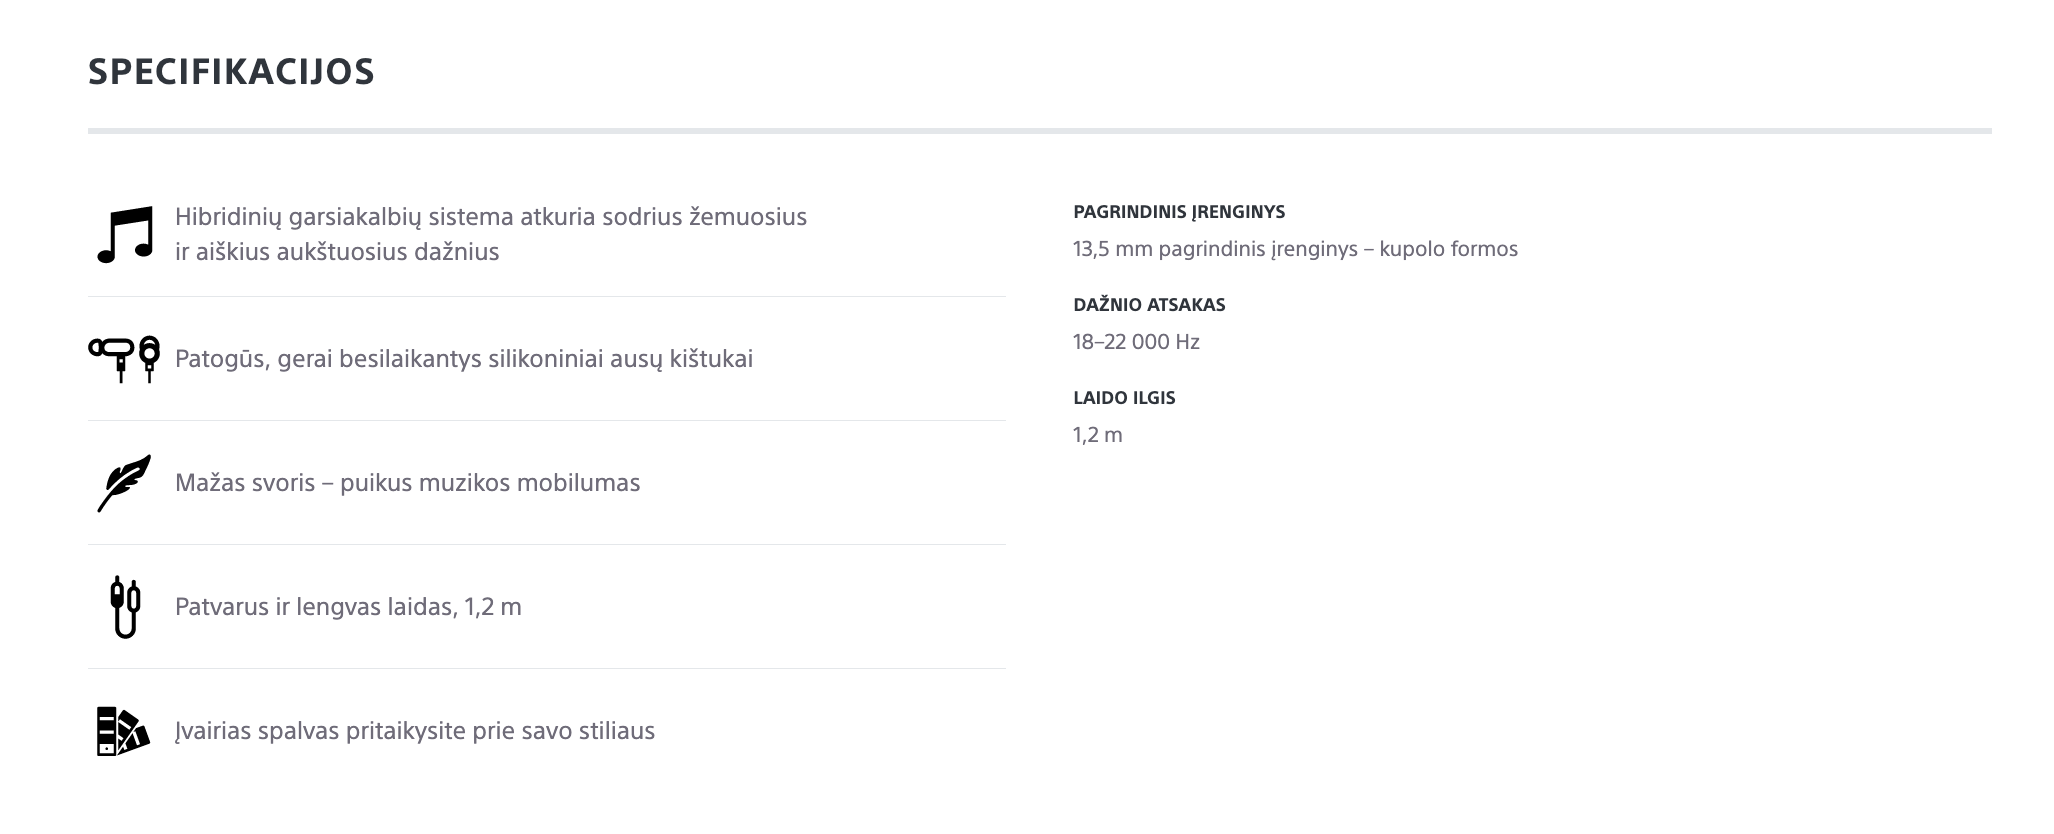Click the feather lightweight icon
Screen dimensions: 2054x834
click(x=124, y=483)
